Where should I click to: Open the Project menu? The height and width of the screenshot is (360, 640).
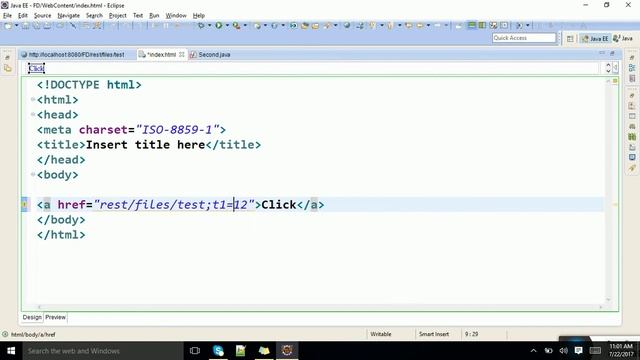(x=118, y=16)
